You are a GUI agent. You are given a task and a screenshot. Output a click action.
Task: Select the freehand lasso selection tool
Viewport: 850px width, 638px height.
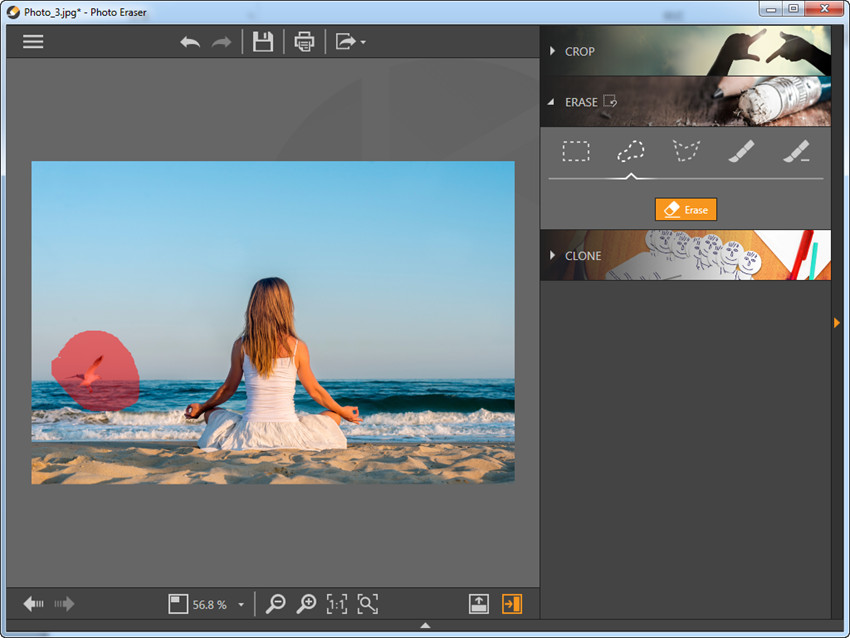pos(631,151)
